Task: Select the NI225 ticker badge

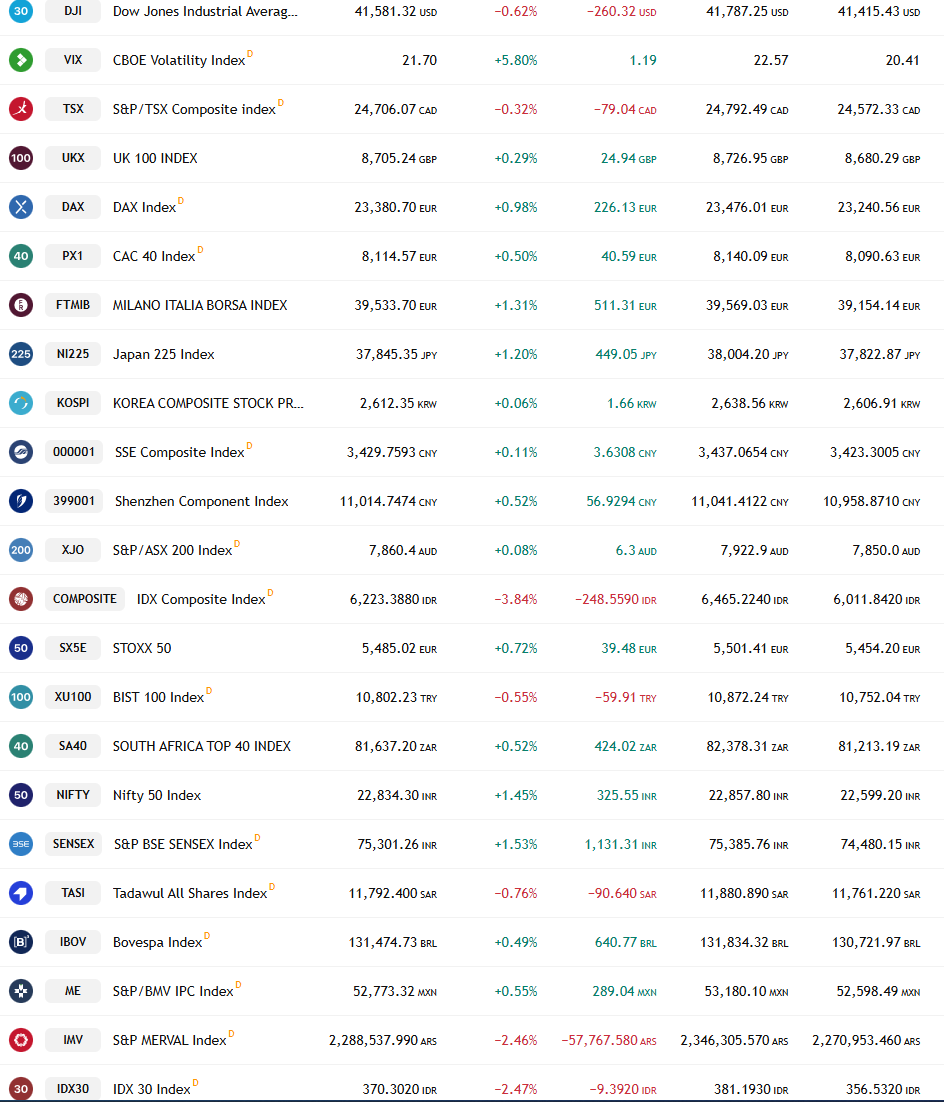Action: [x=73, y=354]
